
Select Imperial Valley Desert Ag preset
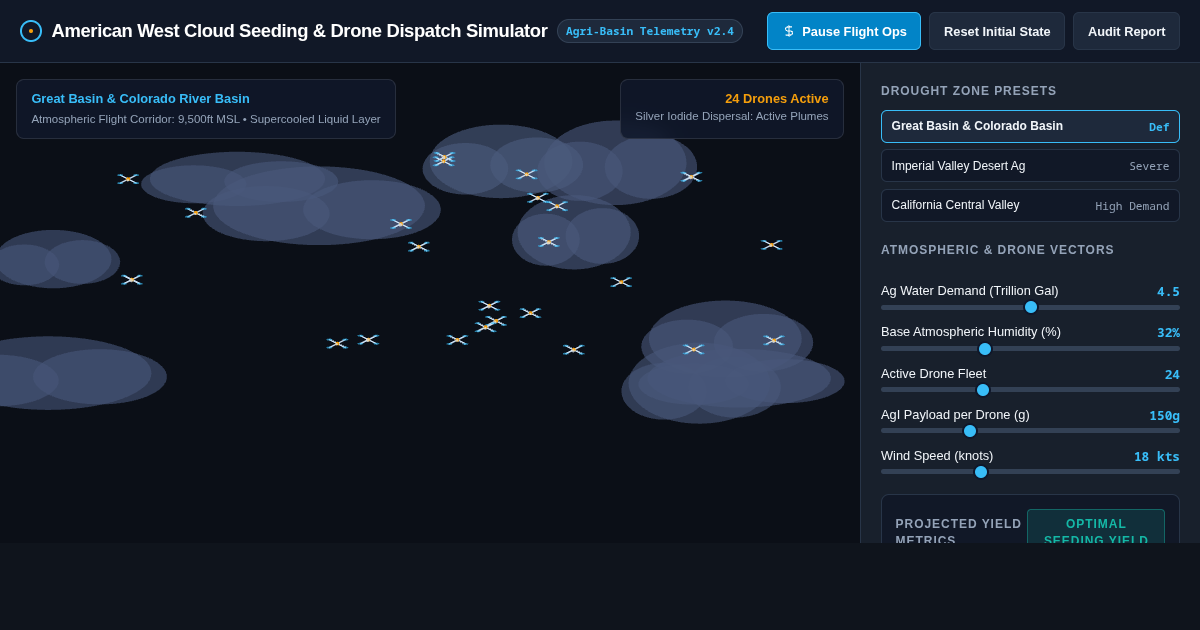pos(1030,166)
